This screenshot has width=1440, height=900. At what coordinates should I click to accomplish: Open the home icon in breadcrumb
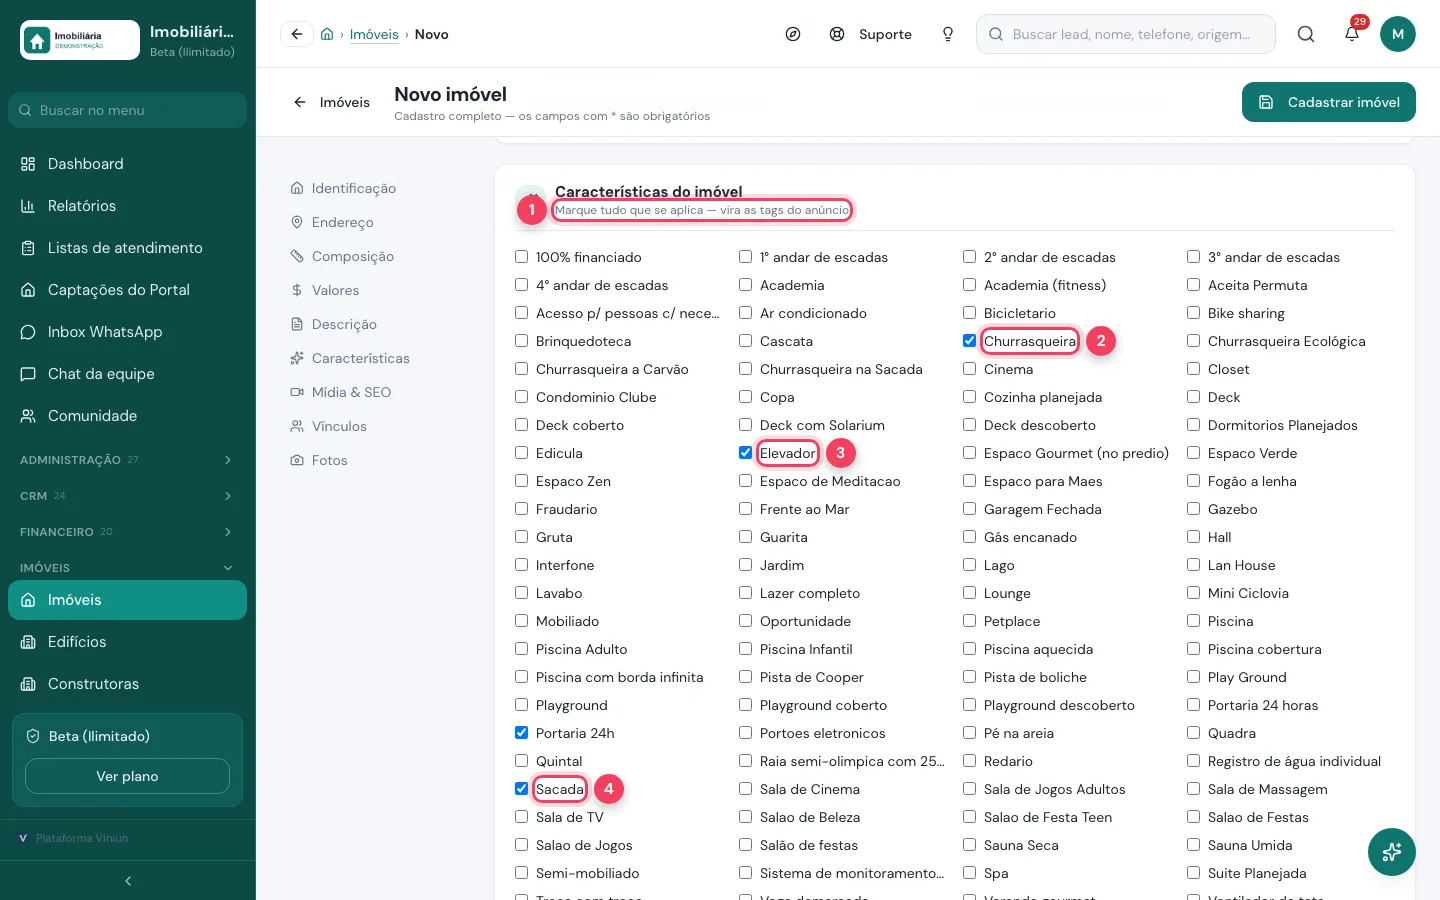[327, 34]
